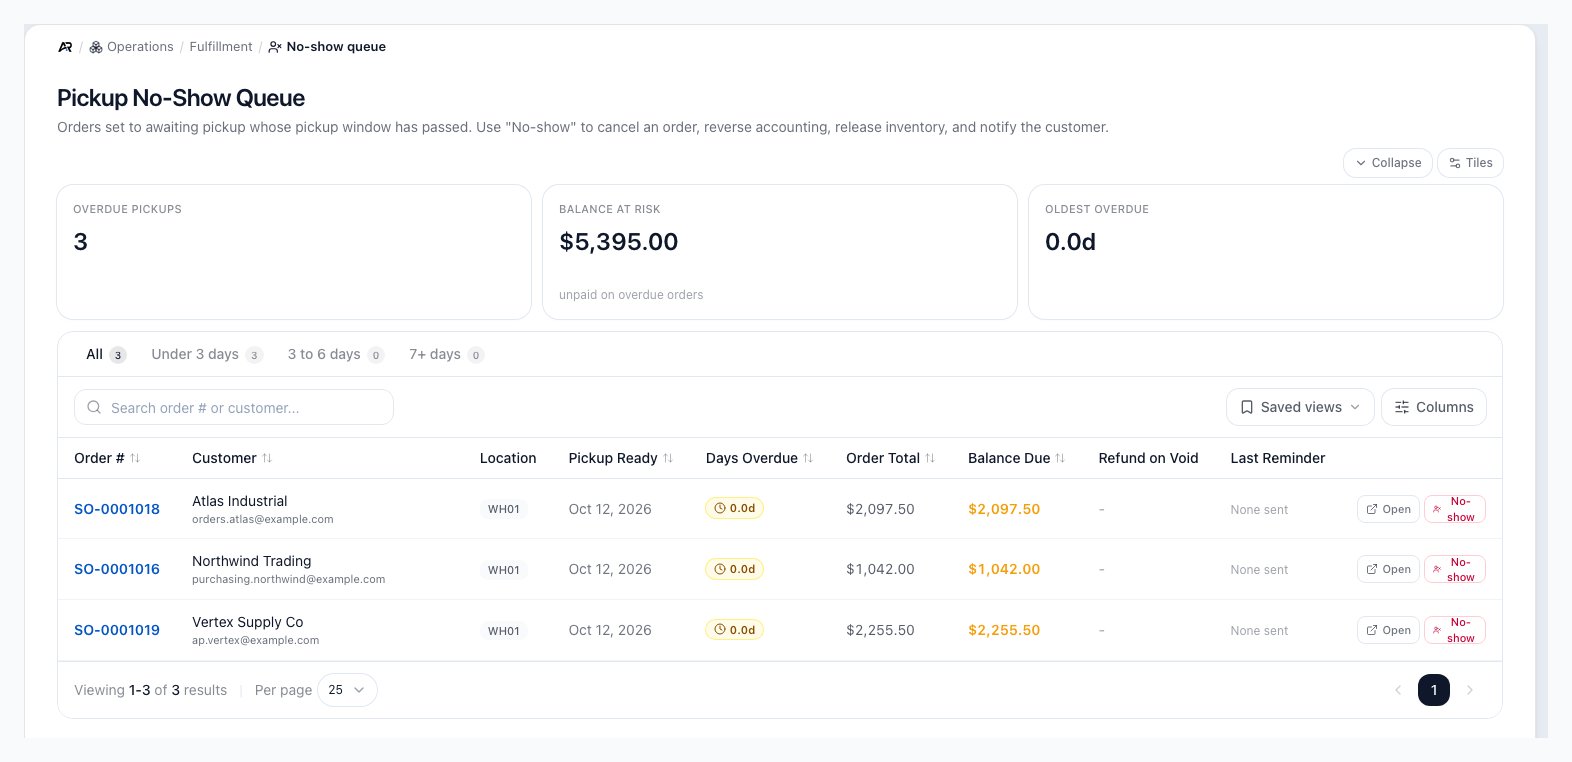Switch to 3 to 6 days tab
This screenshot has width=1572, height=762.
pyautogui.click(x=335, y=354)
